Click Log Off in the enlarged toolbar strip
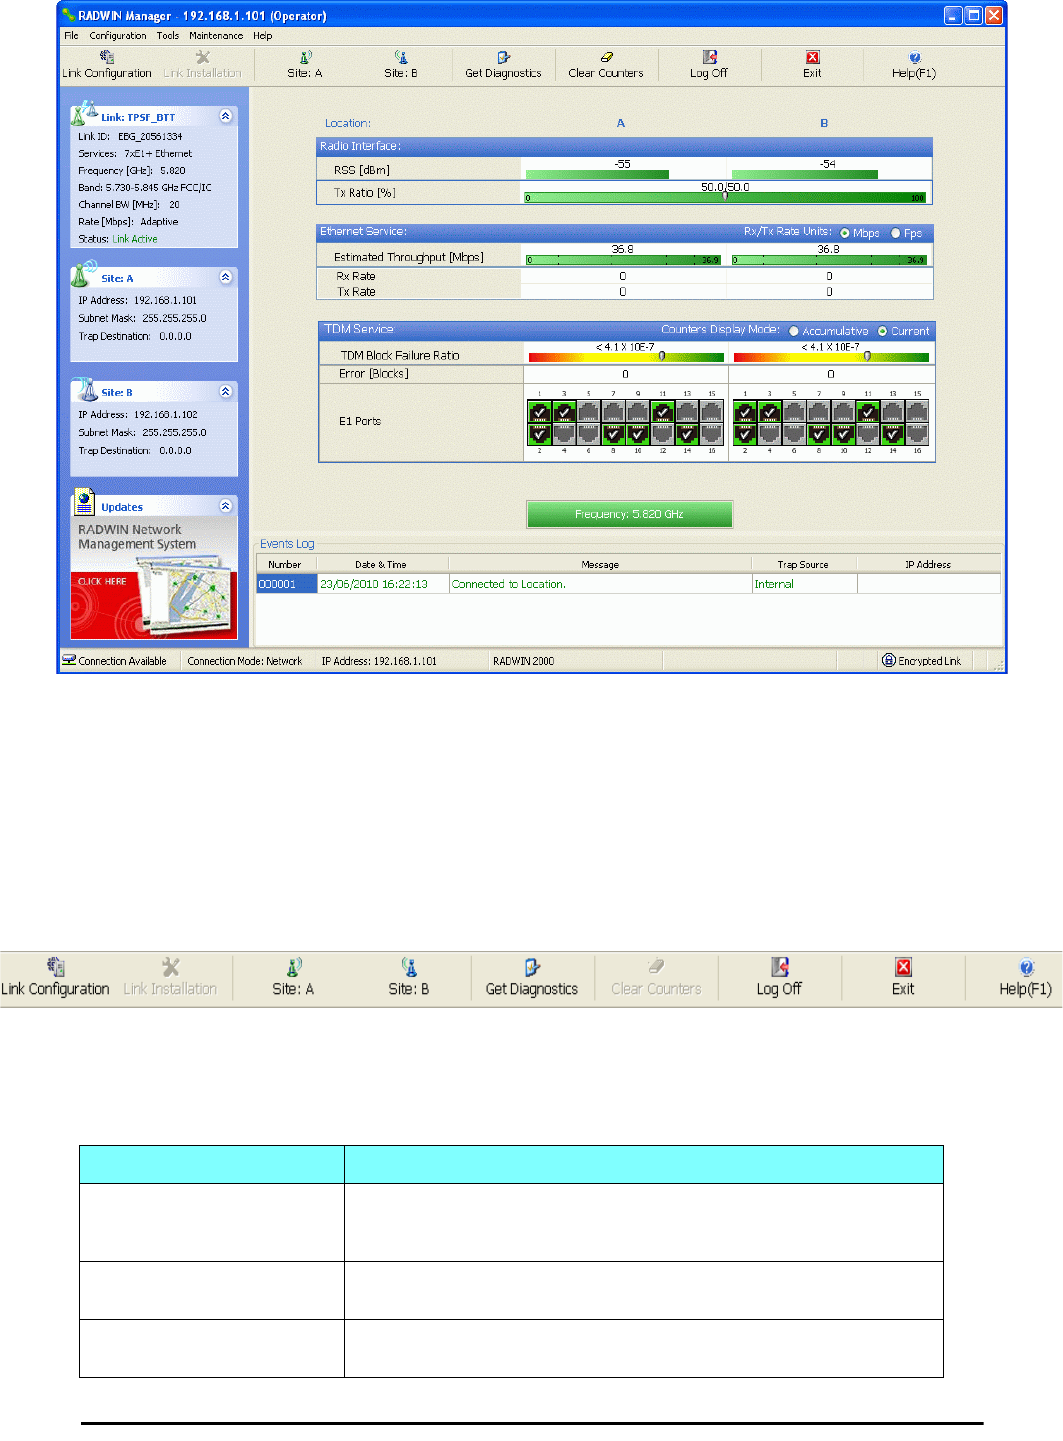The height and width of the screenshot is (1441, 1063). (779, 978)
